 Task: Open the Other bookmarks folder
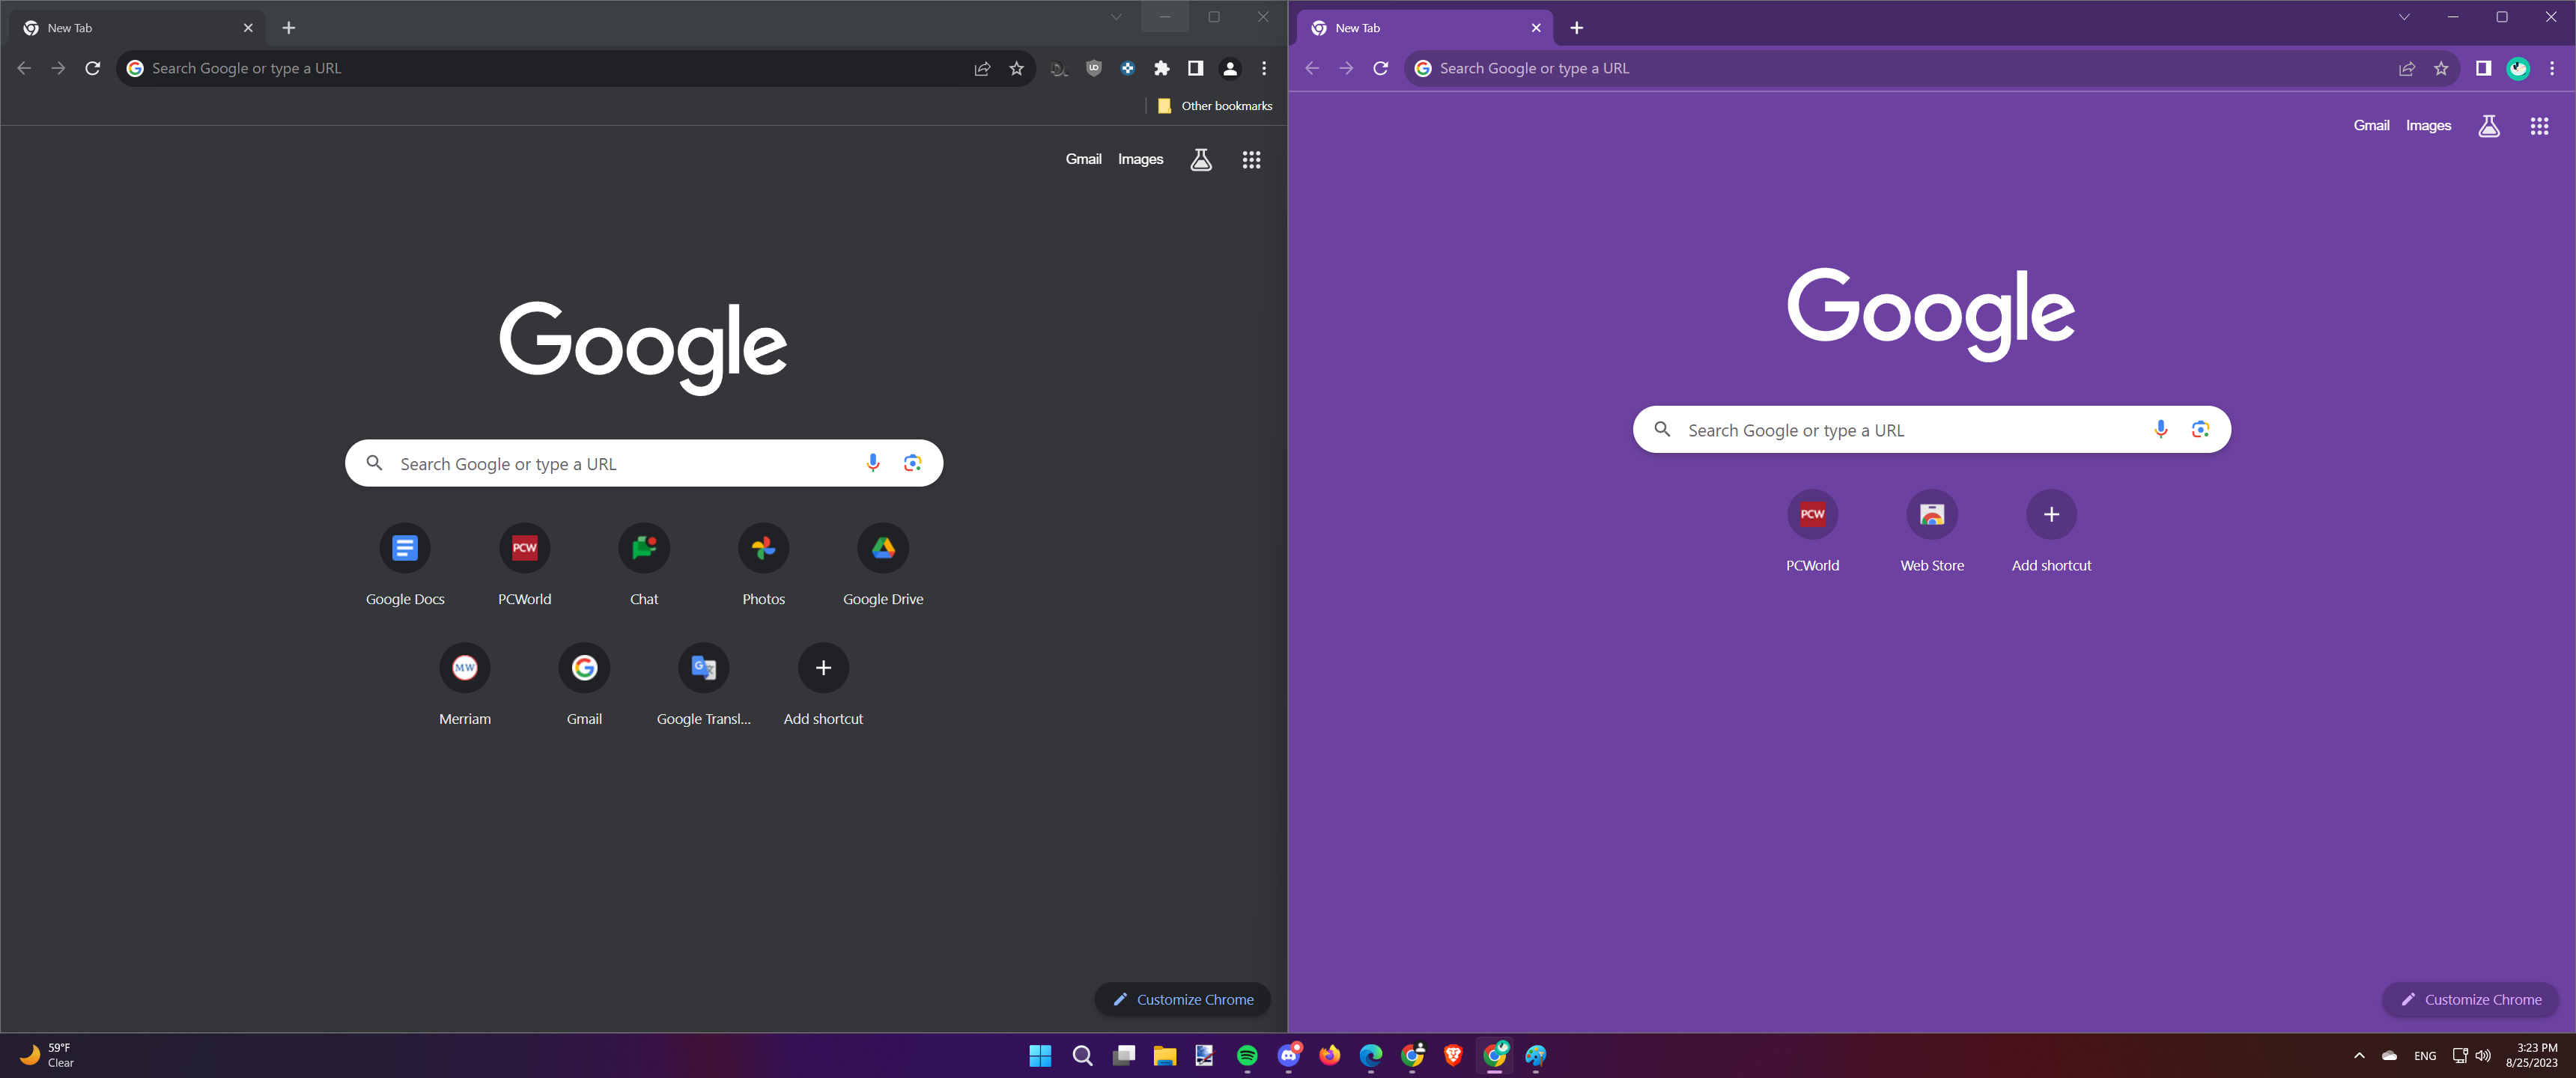tap(1215, 105)
